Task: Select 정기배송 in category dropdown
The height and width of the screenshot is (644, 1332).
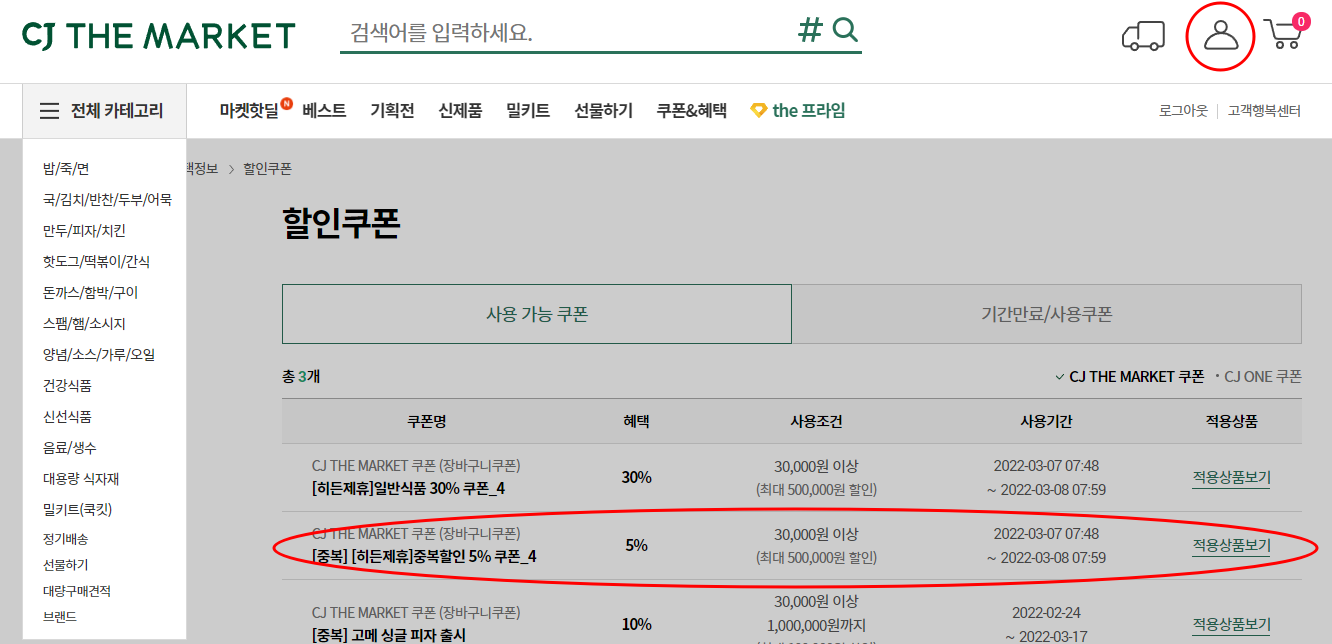Action: [65, 539]
